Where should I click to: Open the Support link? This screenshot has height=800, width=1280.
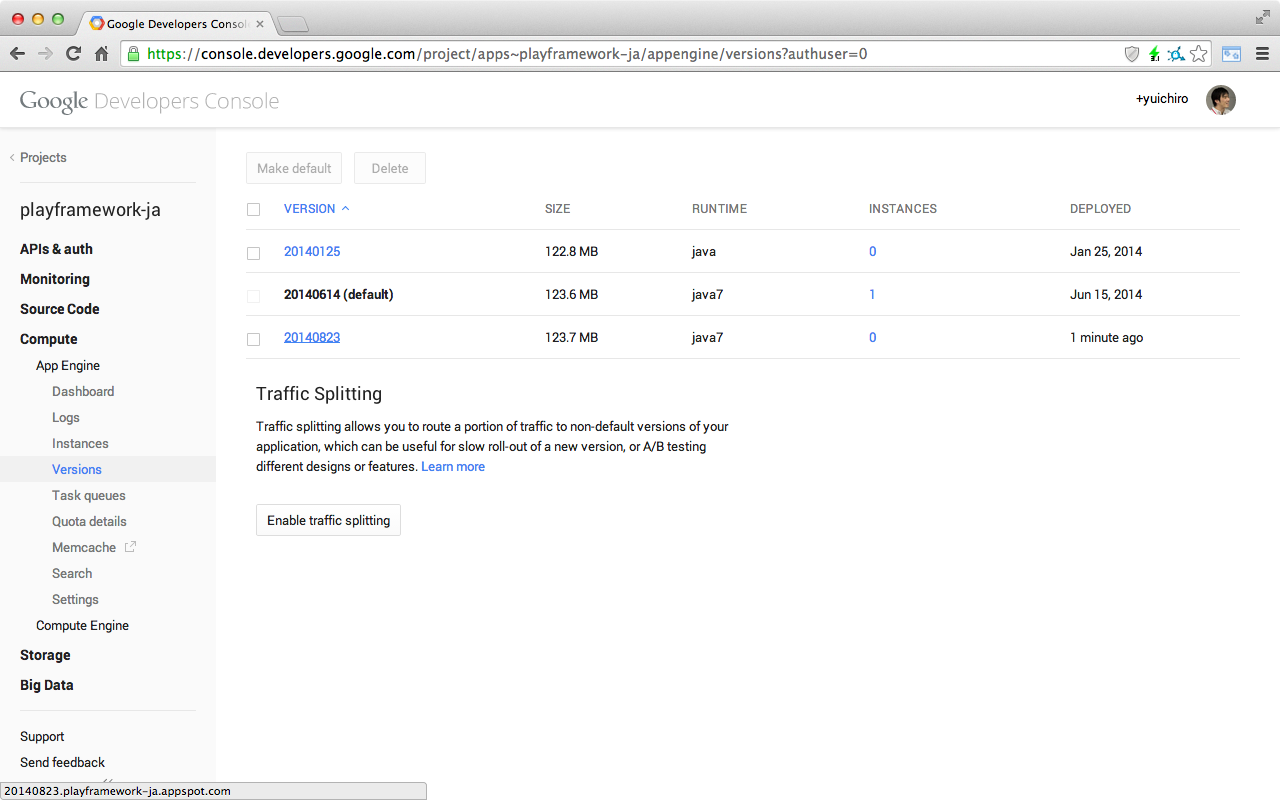pos(42,737)
